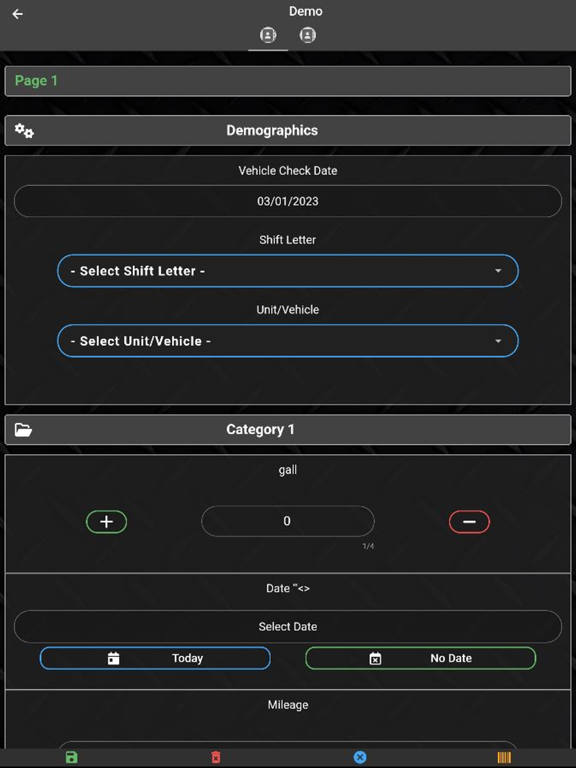Select the first page tab icon
This screenshot has height=768, width=576.
pos(268,35)
